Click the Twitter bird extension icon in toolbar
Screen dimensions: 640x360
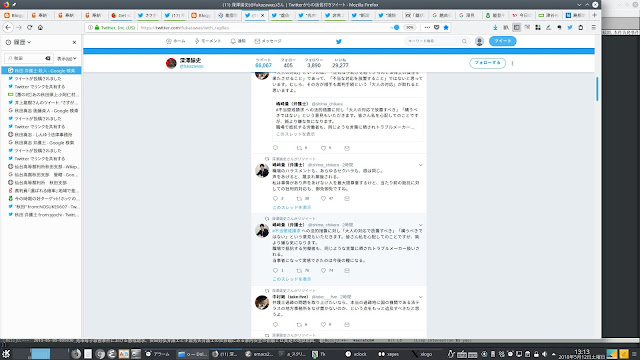[x=570, y=27]
